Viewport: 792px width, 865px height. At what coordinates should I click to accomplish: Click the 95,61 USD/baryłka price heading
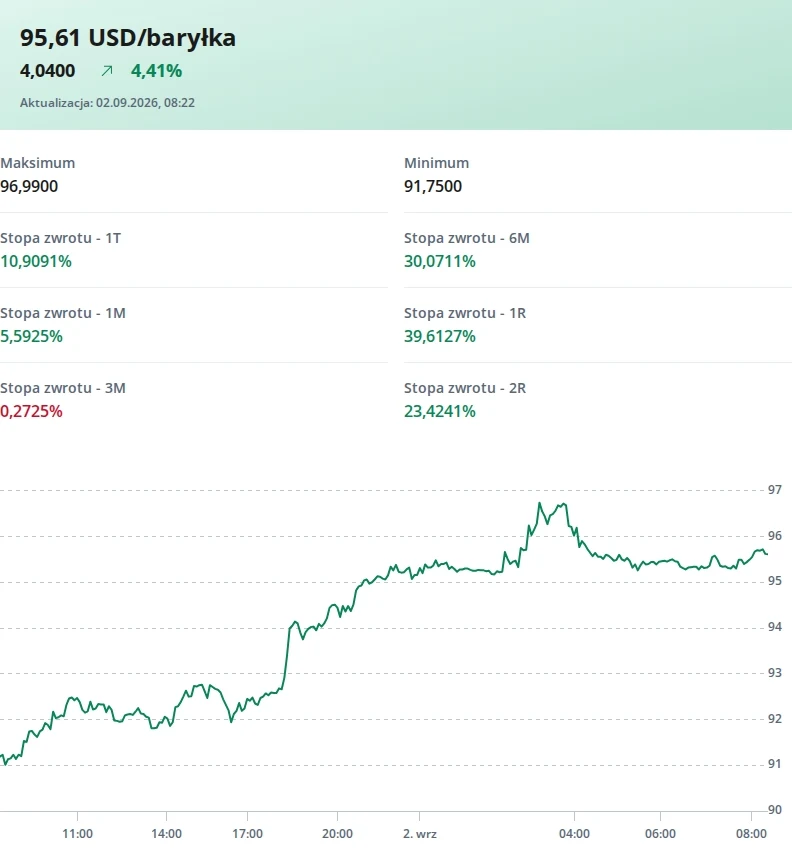[x=128, y=38]
